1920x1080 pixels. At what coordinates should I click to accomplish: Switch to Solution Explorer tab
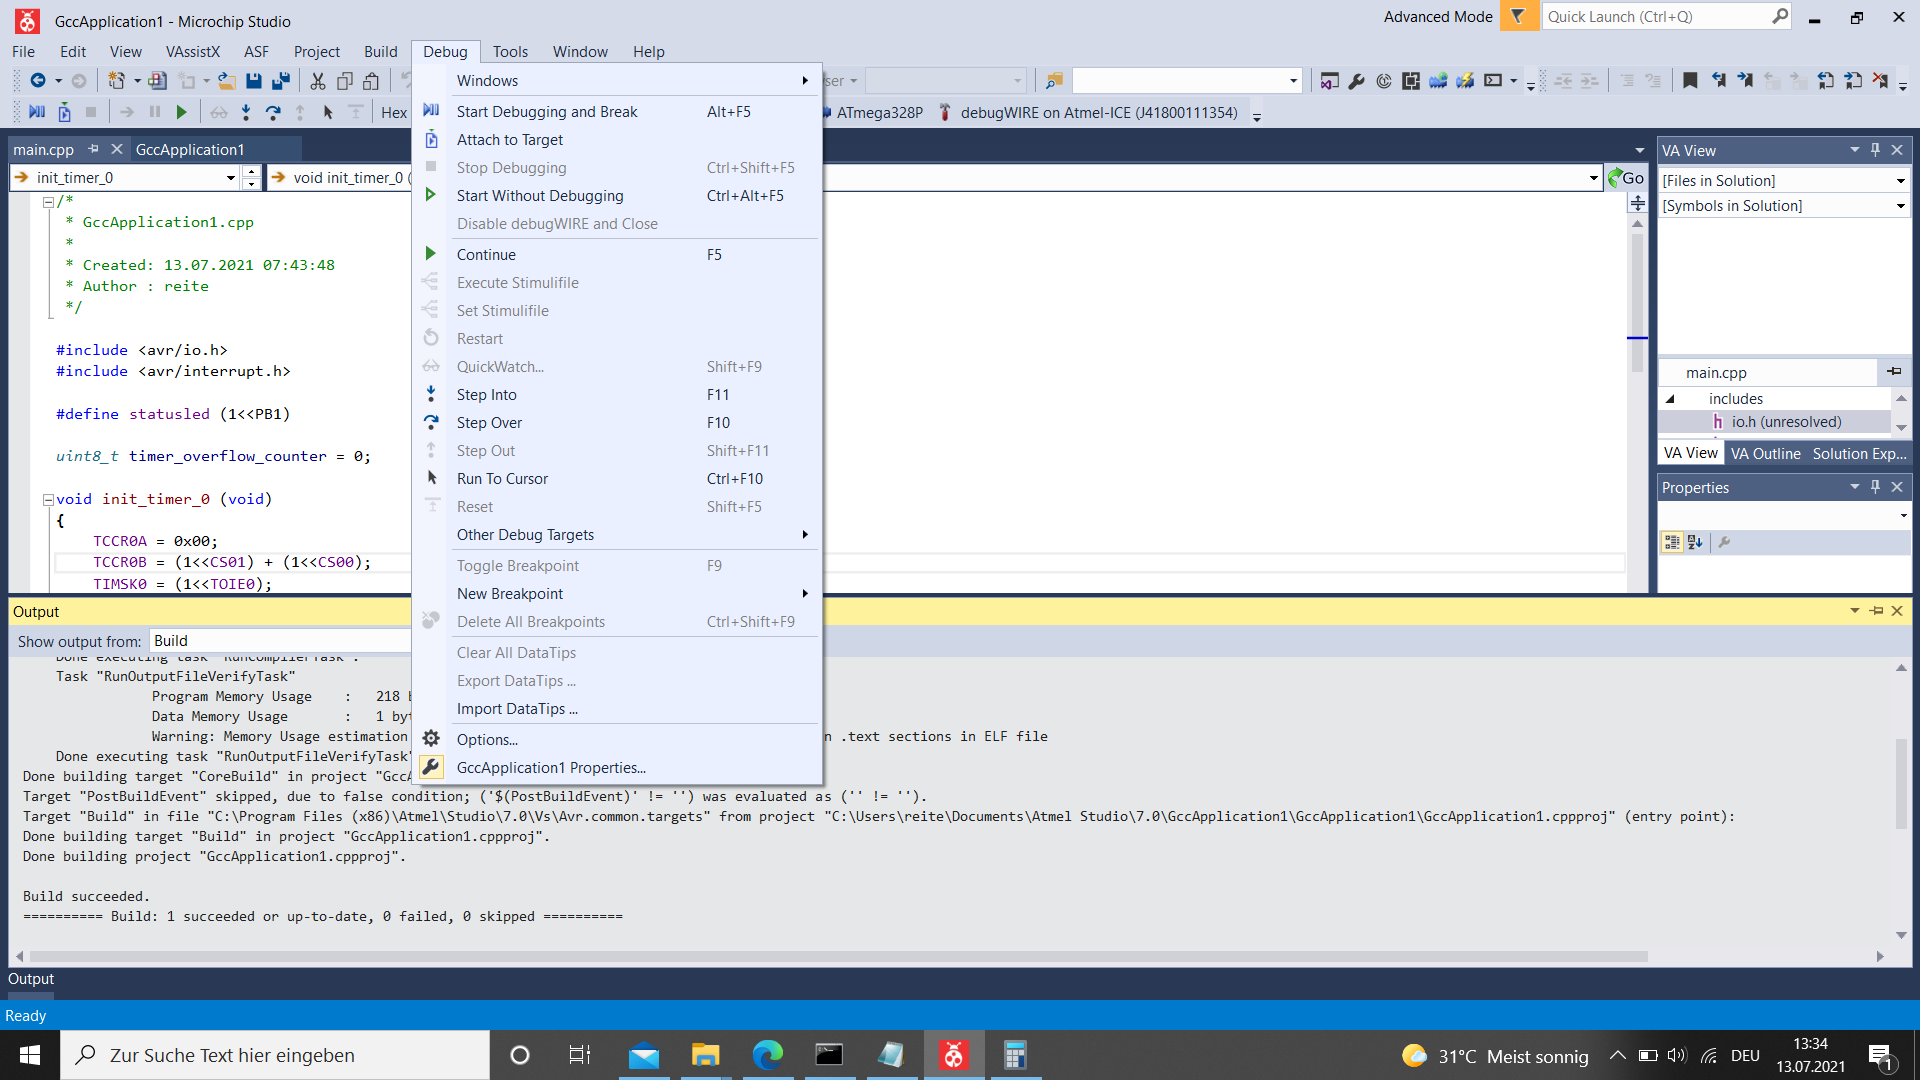[1859, 453]
